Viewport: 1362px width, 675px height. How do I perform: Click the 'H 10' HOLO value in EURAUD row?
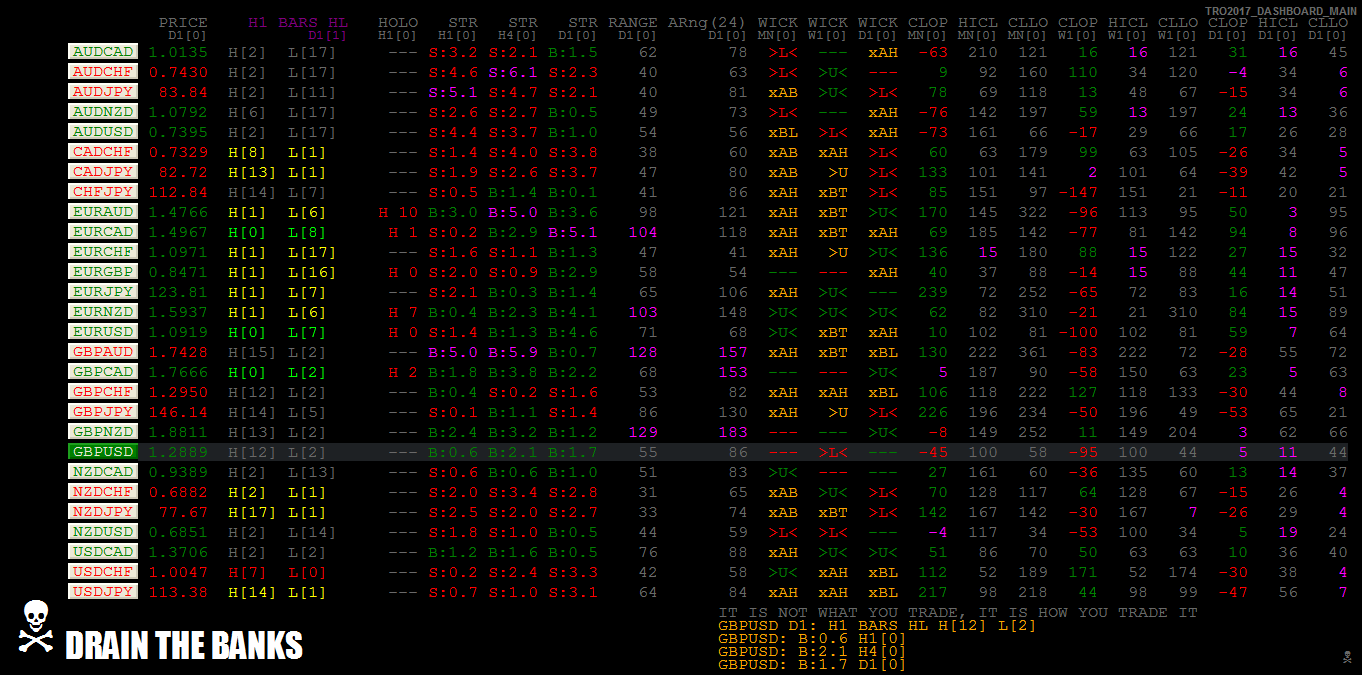point(398,212)
